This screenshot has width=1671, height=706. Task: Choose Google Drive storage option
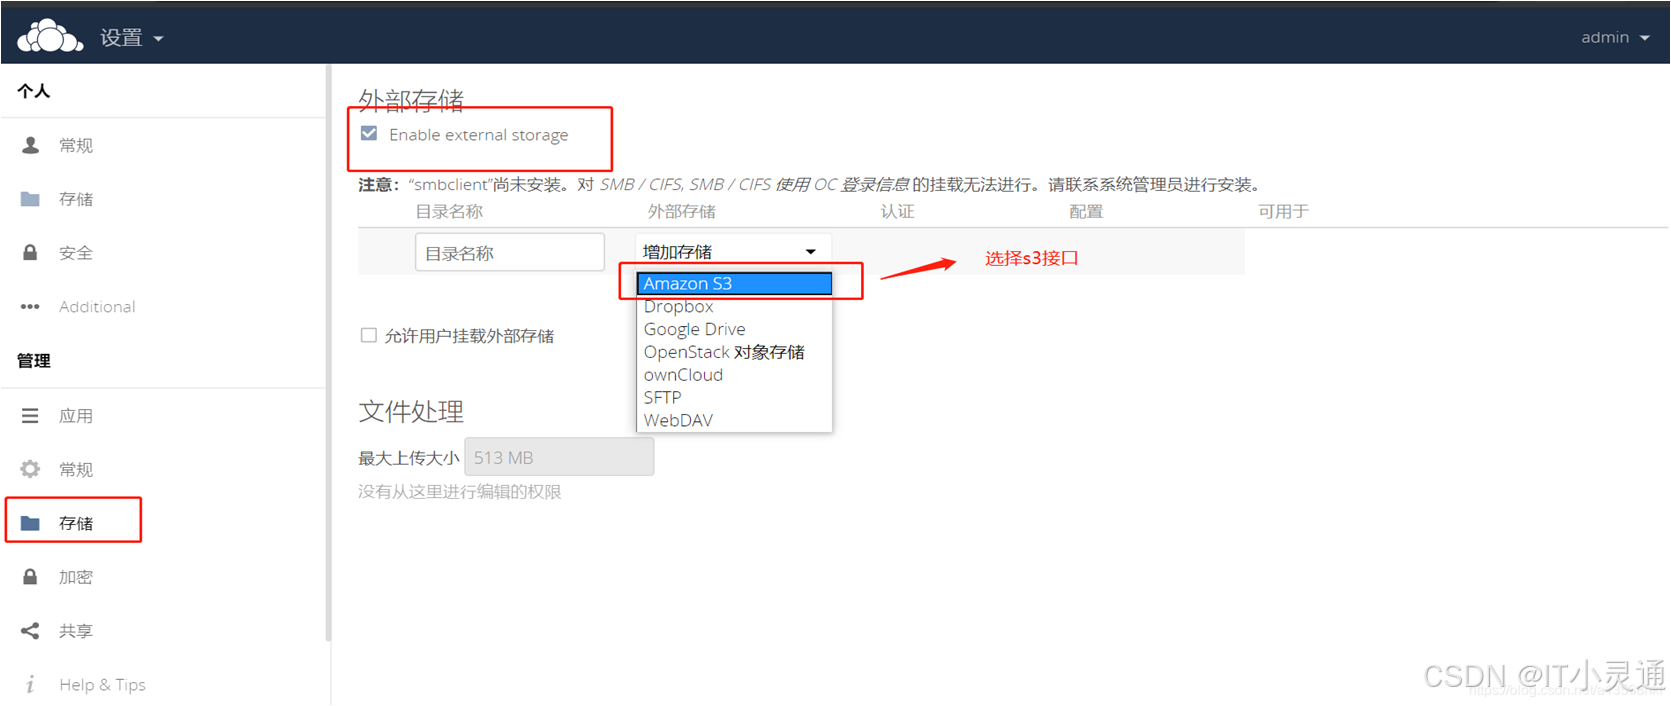coord(735,329)
